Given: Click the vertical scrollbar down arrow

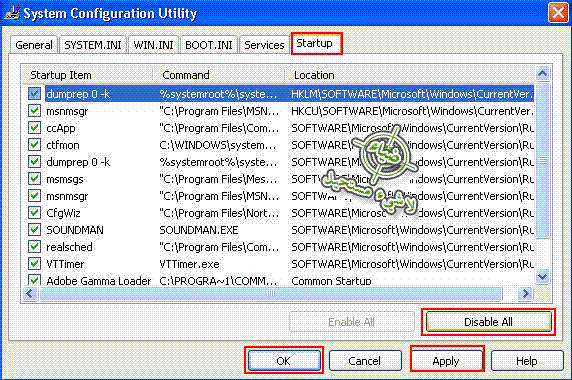Looking at the screenshot, I should pos(542,276).
